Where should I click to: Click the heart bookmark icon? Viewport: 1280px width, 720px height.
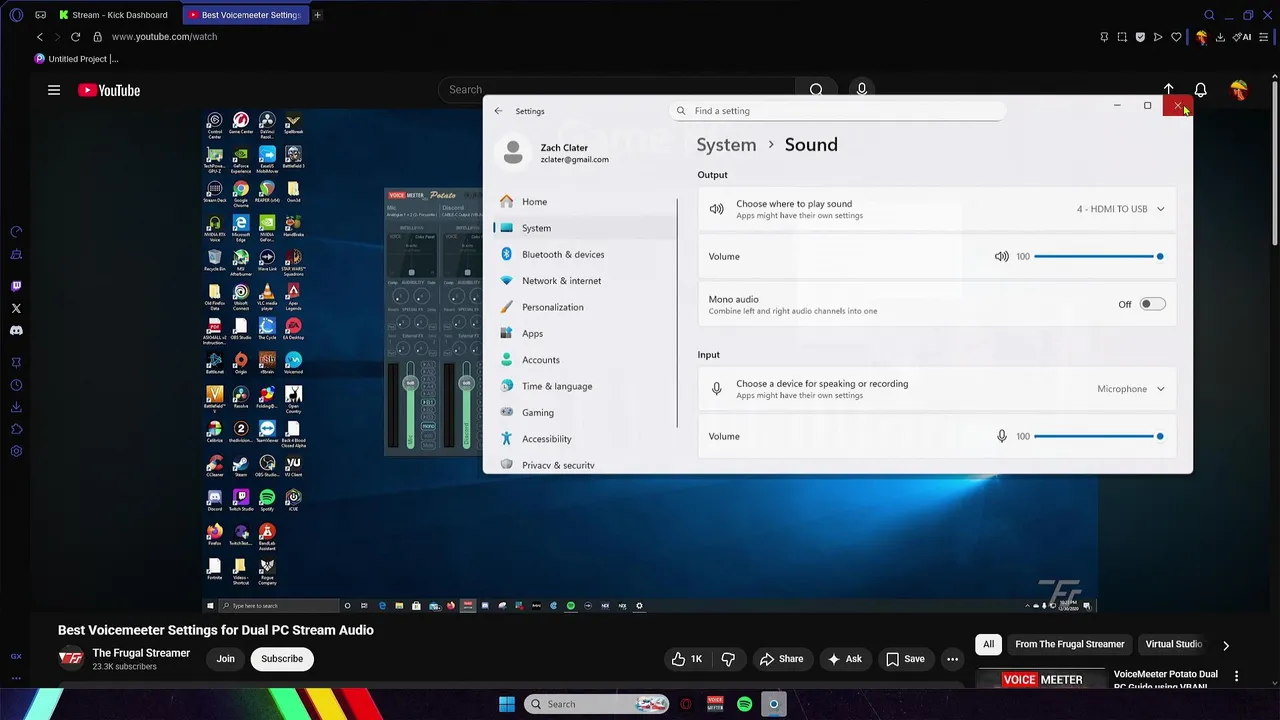1176,37
